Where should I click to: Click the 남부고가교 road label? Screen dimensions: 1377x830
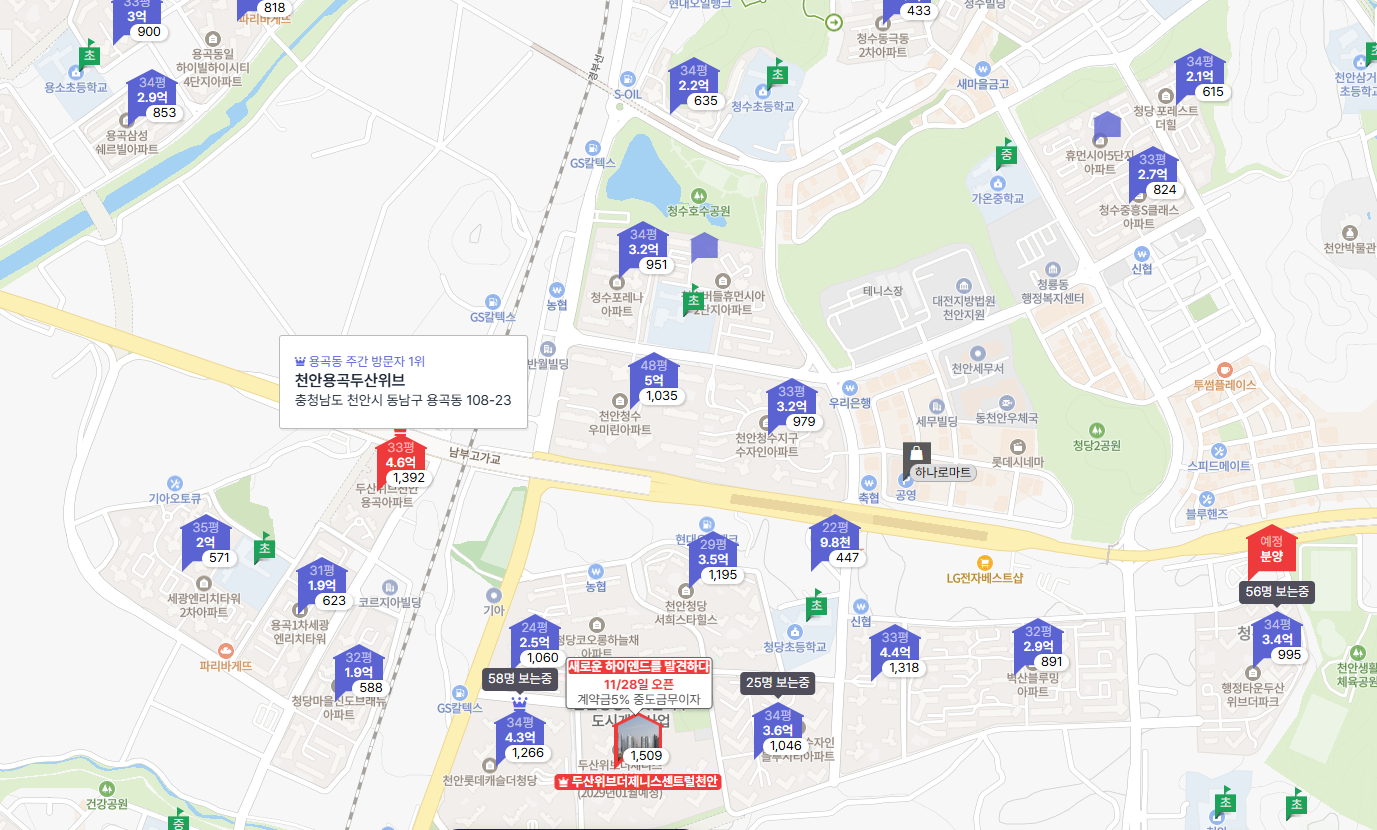pyautogui.click(x=474, y=456)
